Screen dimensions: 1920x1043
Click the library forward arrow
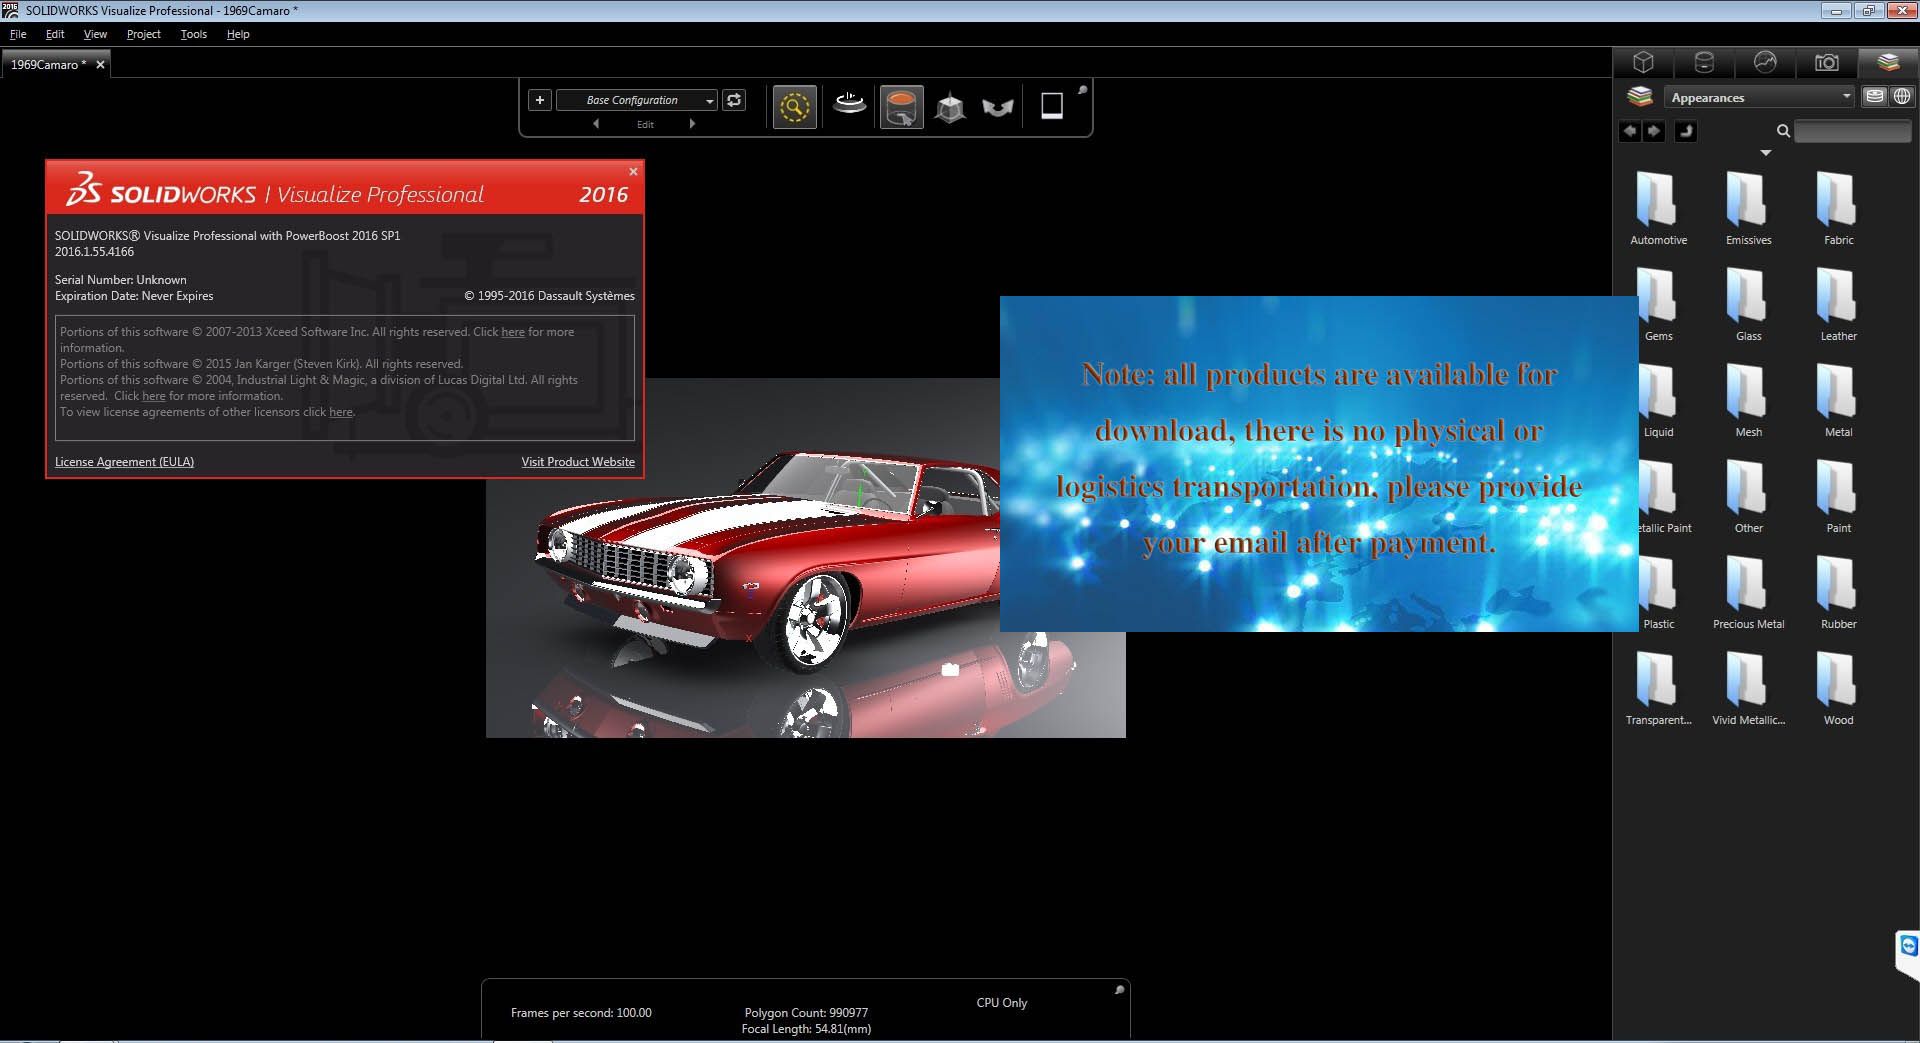click(1654, 131)
